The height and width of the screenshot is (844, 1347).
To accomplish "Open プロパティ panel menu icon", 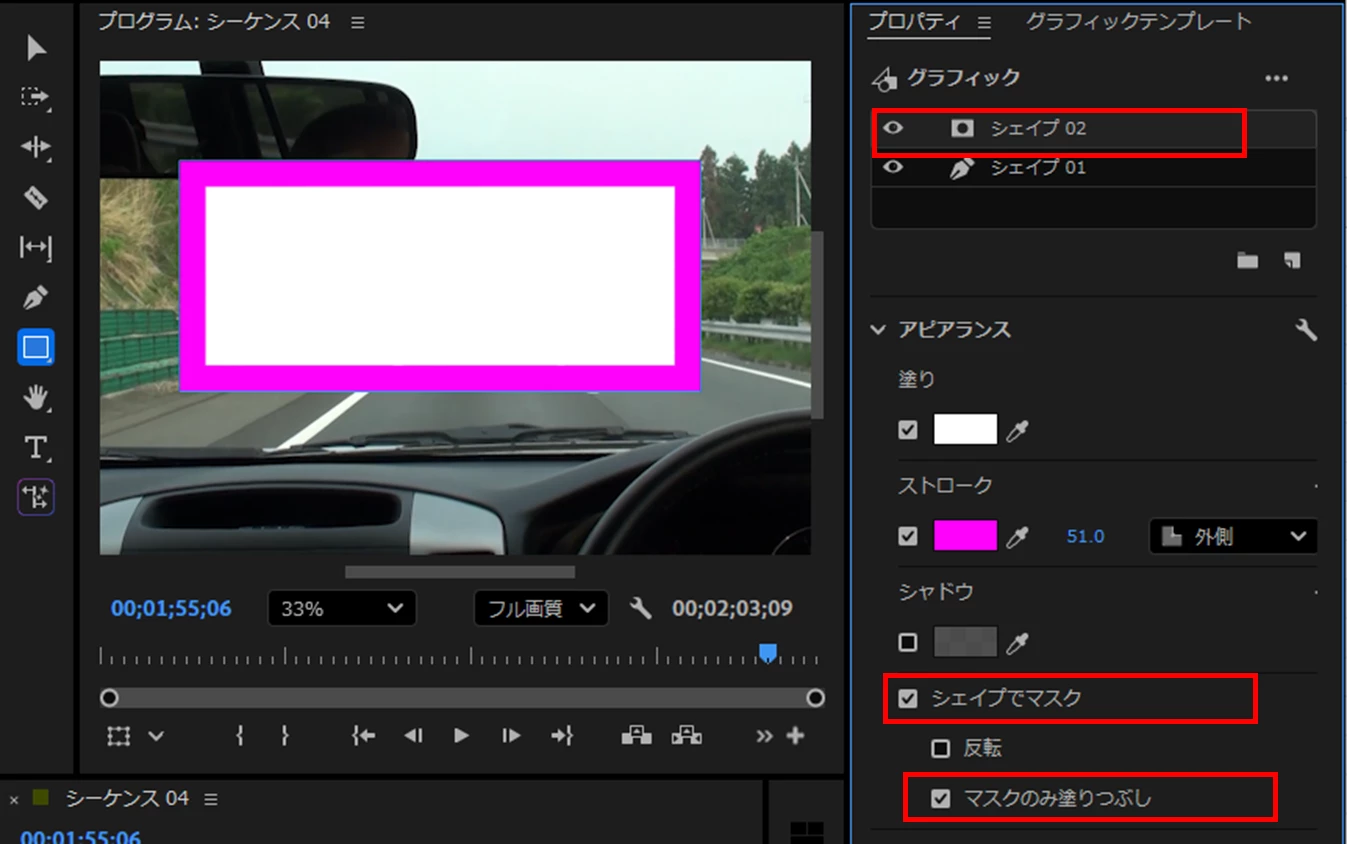I will tap(983, 22).
